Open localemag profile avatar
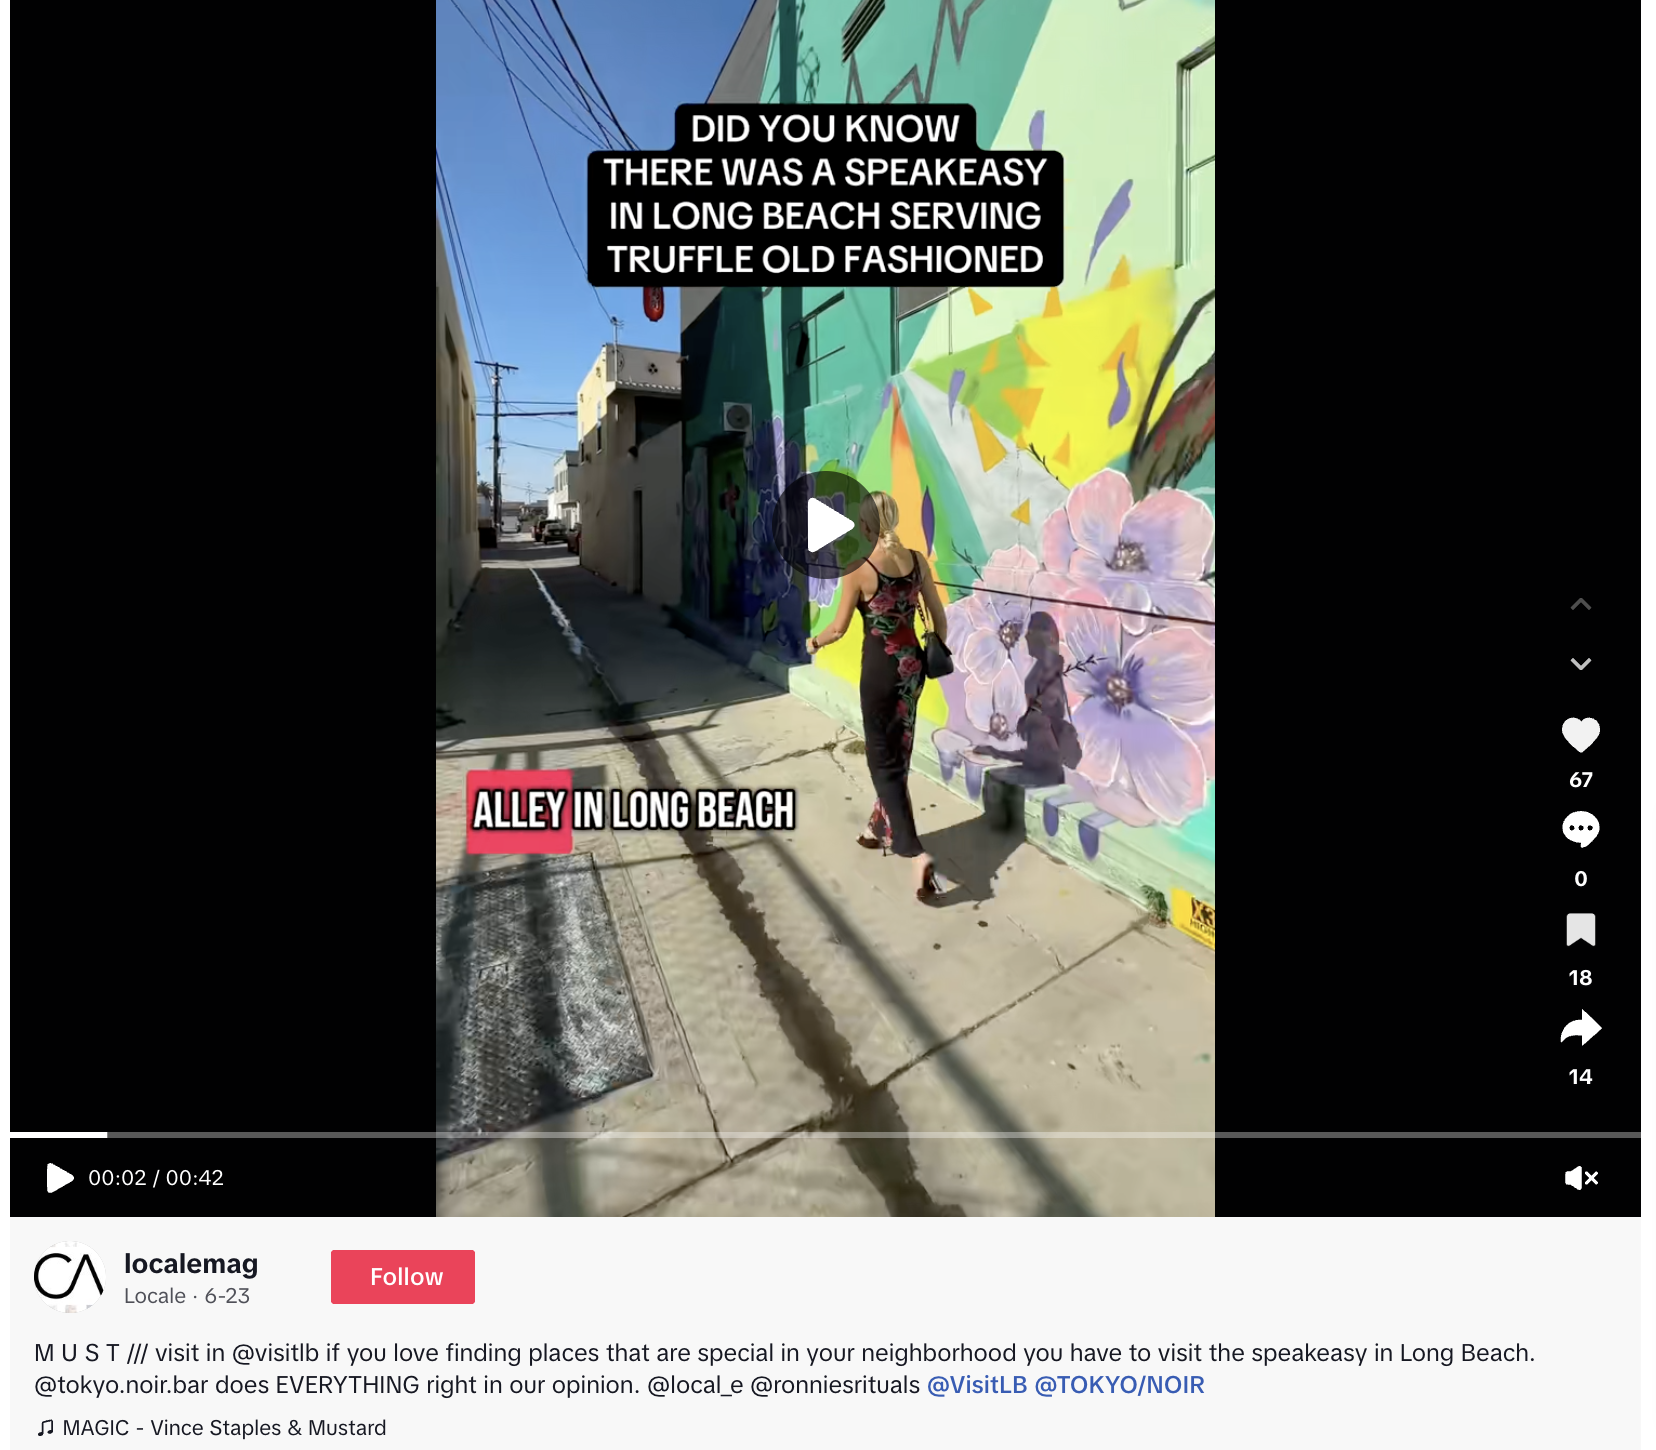The height and width of the screenshot is (1450, 1656). click(69, 1277)
